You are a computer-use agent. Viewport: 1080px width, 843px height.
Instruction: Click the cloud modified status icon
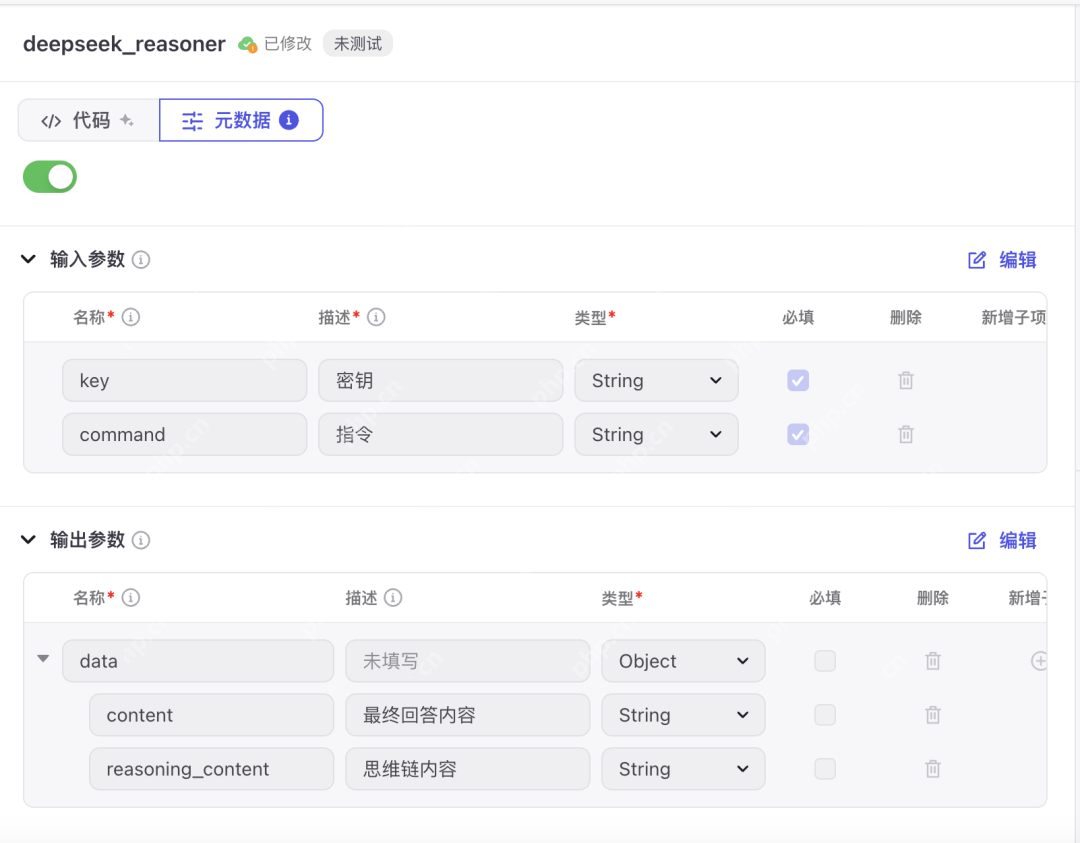247,45
